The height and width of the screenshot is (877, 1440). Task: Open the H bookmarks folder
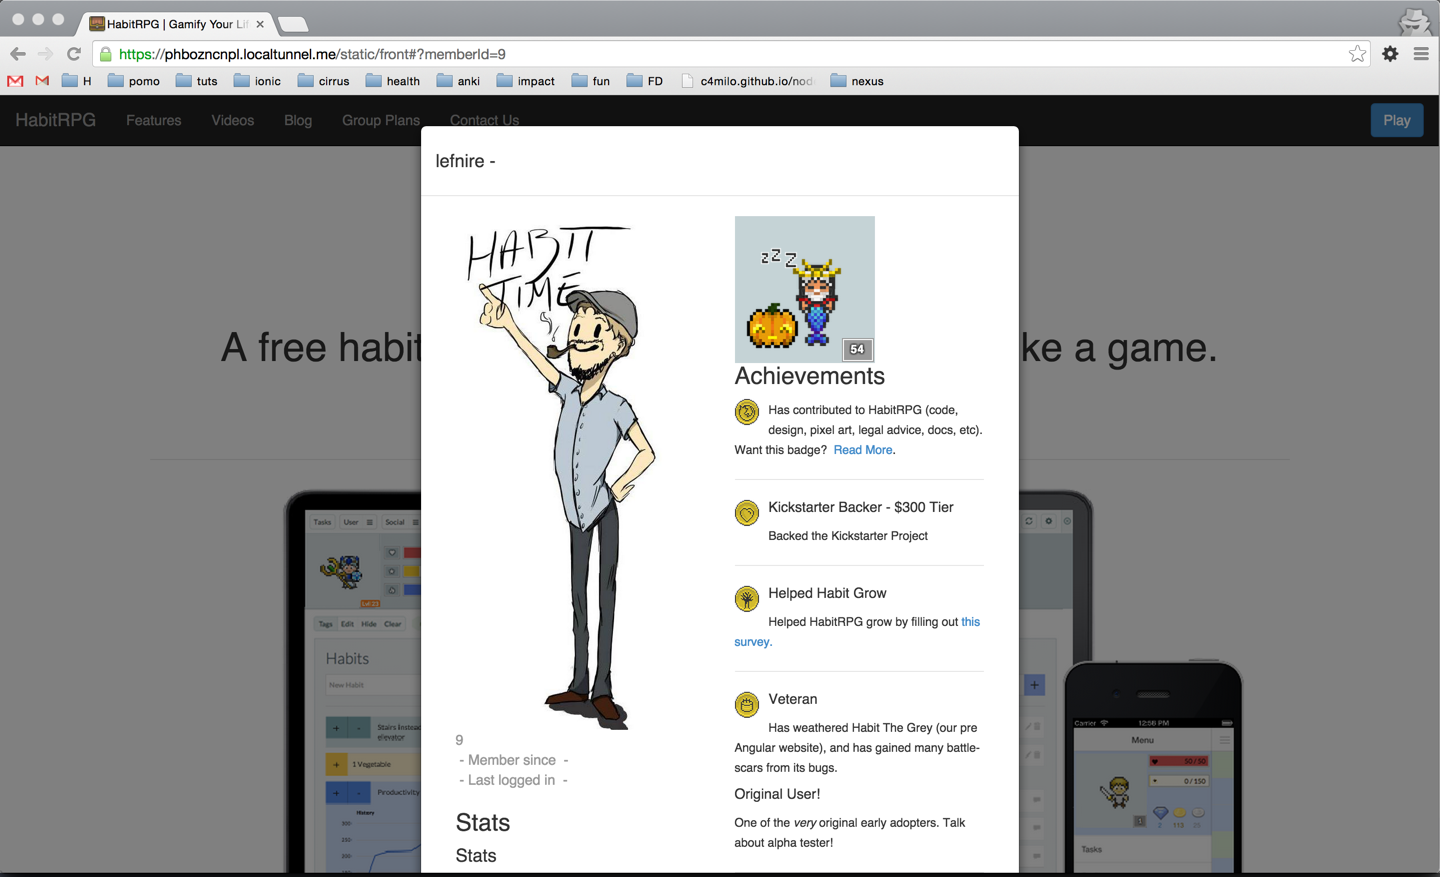pos(76,81)
